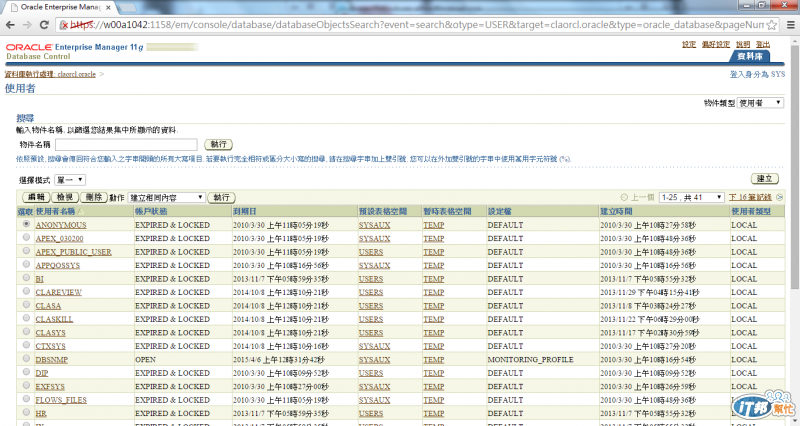Open TEMP tablespace link in CTXSYS row

pos(434,346)
